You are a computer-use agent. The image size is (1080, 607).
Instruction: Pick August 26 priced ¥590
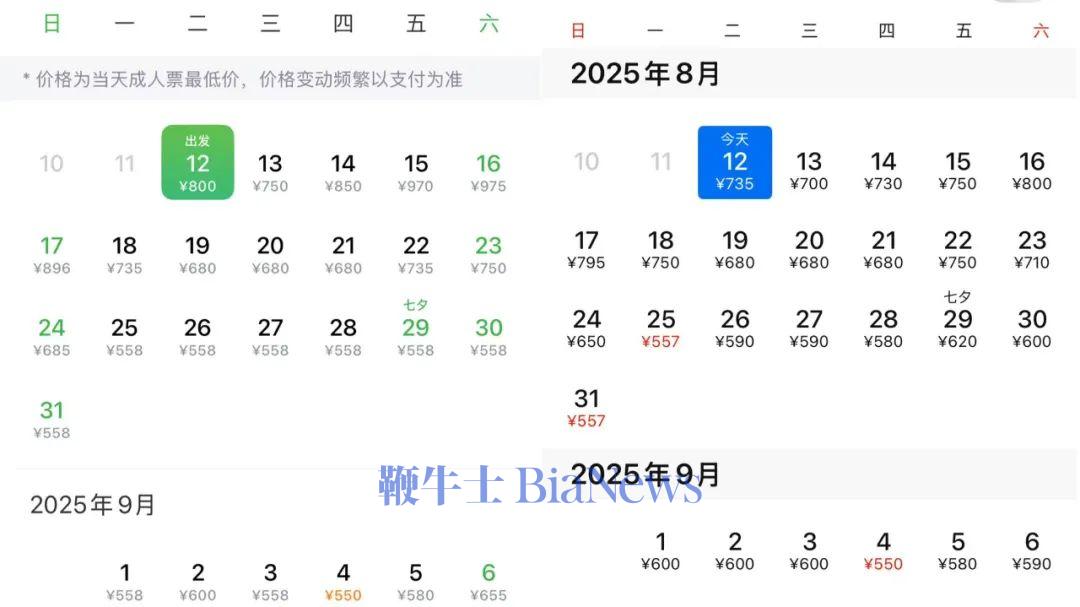[734, 328]
